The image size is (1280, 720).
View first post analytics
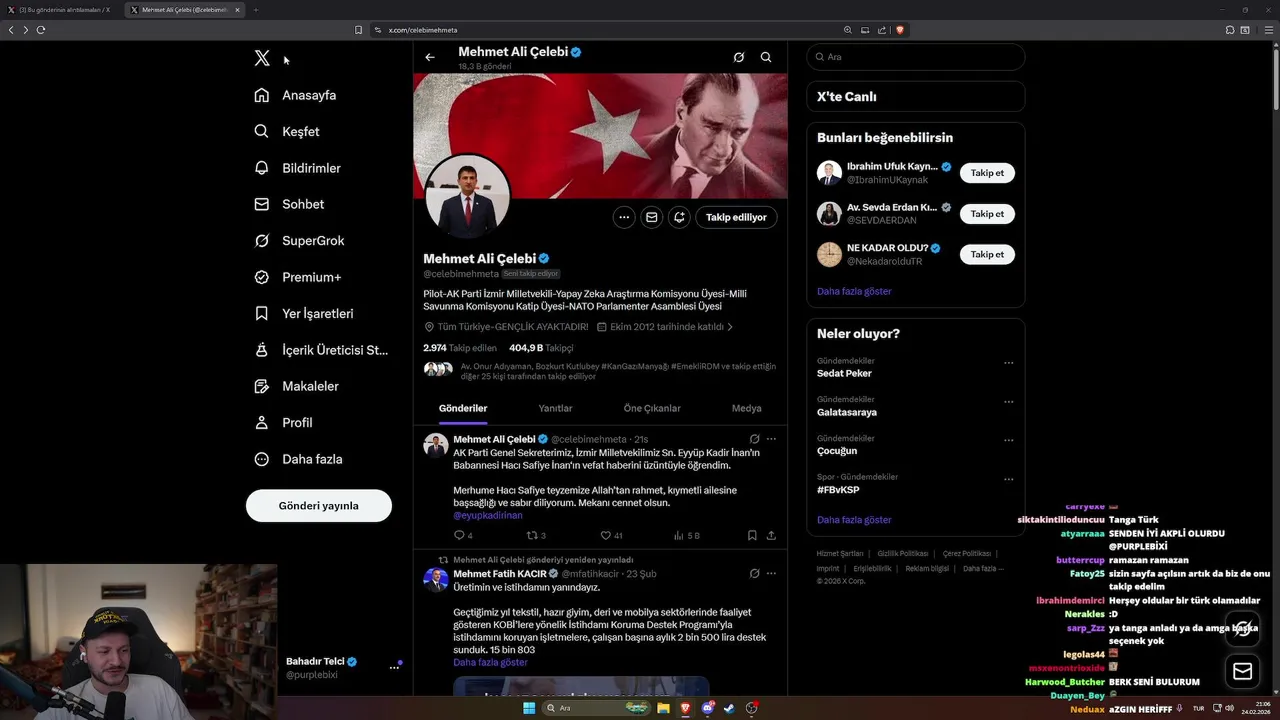tap(686, 536)
